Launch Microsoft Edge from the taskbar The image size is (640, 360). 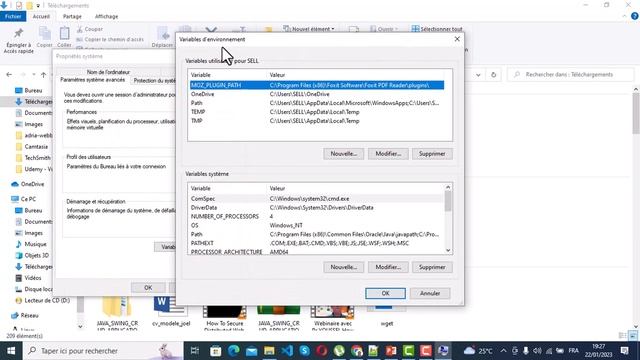tap(233, 351)
